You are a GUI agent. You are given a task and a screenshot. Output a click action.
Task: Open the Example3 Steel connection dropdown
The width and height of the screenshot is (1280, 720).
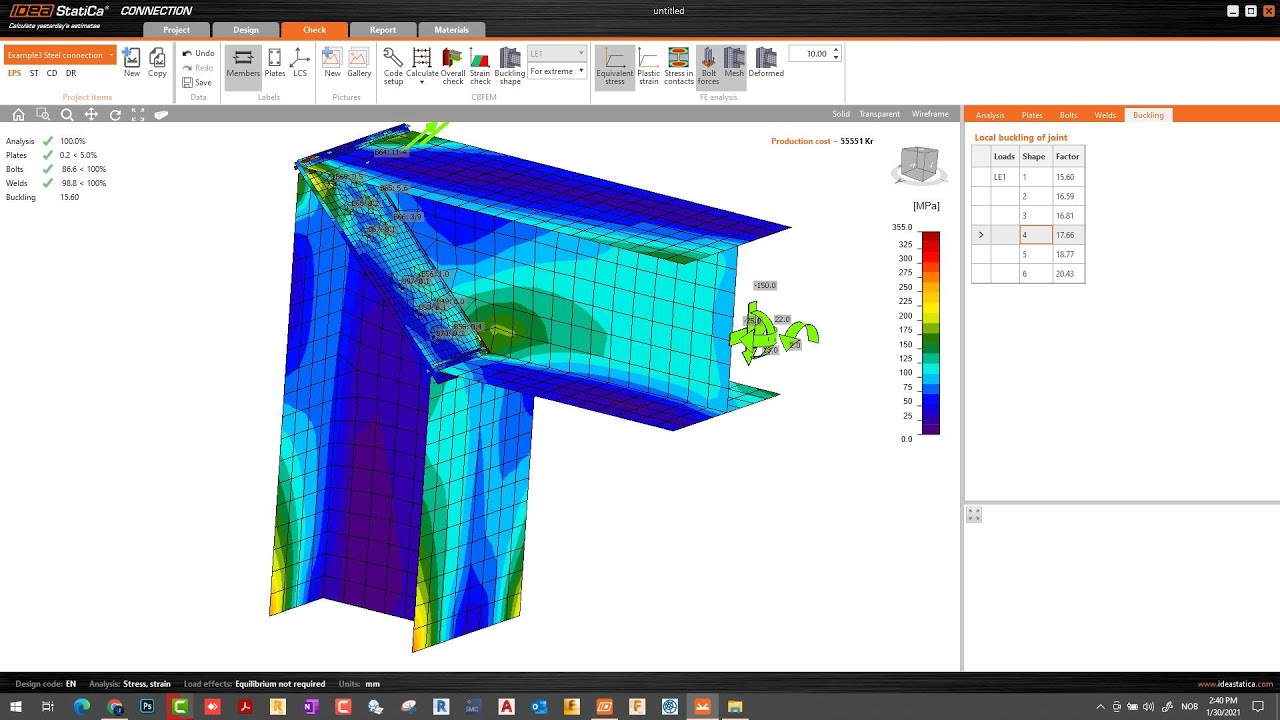[x=60, y=55]
